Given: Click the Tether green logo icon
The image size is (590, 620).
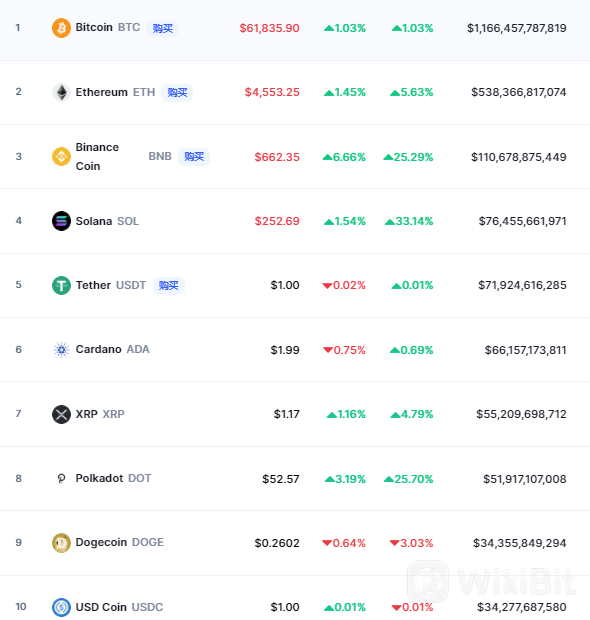Looking at the screenshot, I should point(61,285).
